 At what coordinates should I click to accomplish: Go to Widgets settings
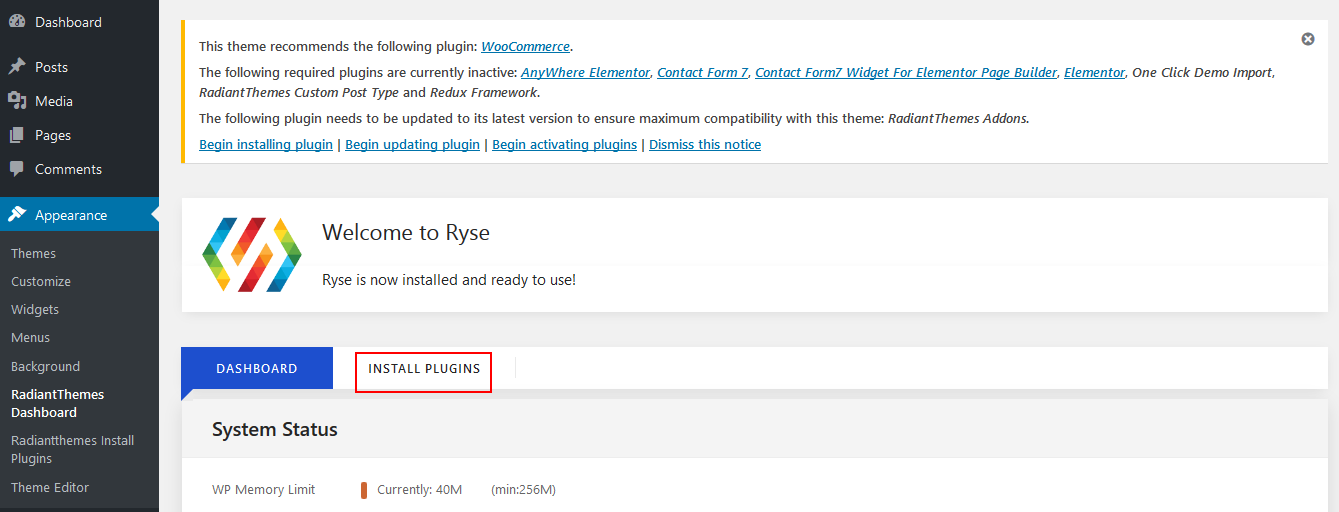(x=35, y=310)
